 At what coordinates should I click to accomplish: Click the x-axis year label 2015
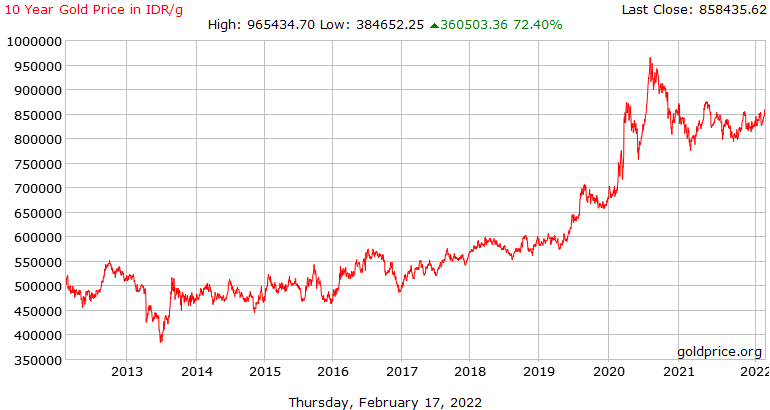265,372
